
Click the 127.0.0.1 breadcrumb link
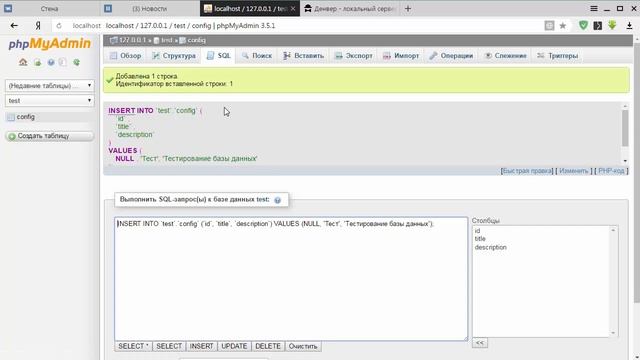tap(132, 40)
